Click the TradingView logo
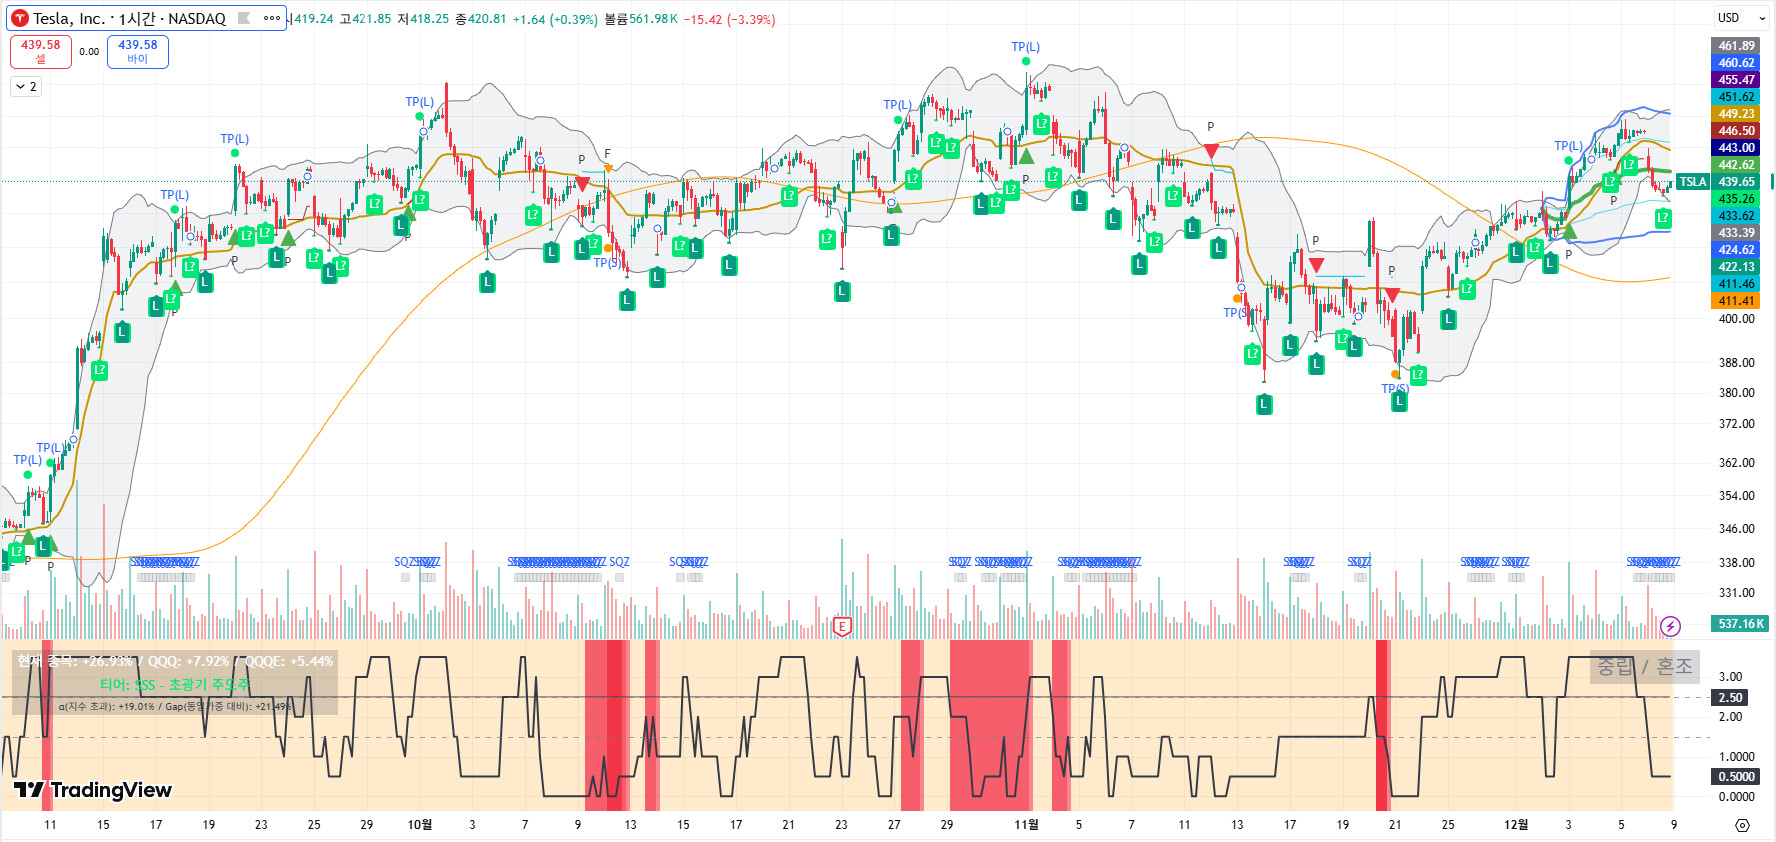This screenshot has width=1776, height=842. tap(93, 790)
